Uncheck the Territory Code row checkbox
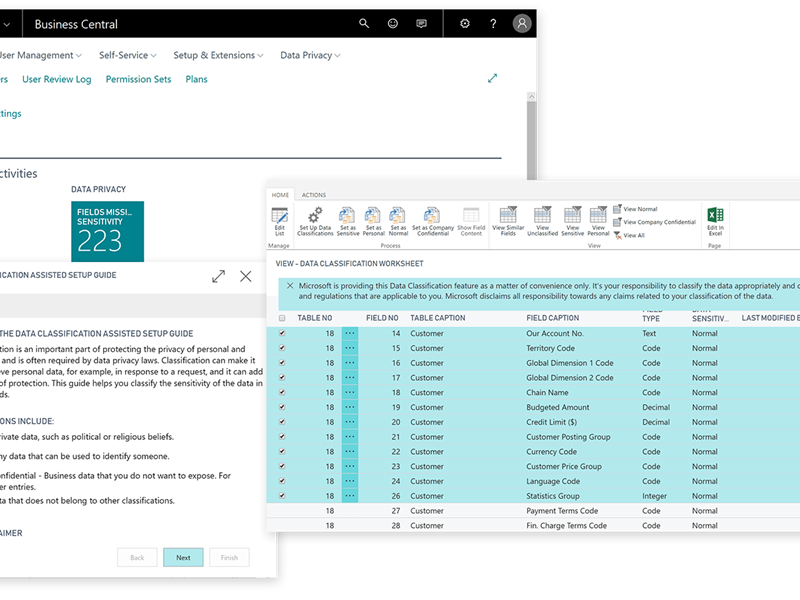The width and height of the screenshot is (800, 600). [x=282, y=348]
